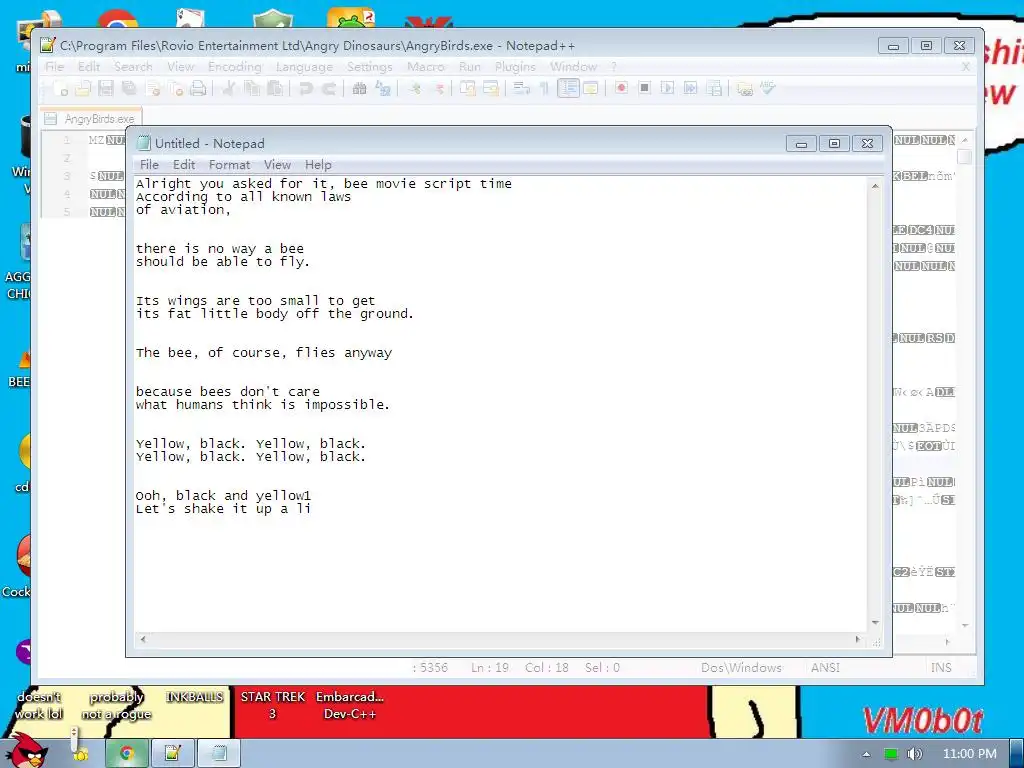Open the Language menu in Notepad++
Screen dimensions: 1024x768
[x=304, y=67]
